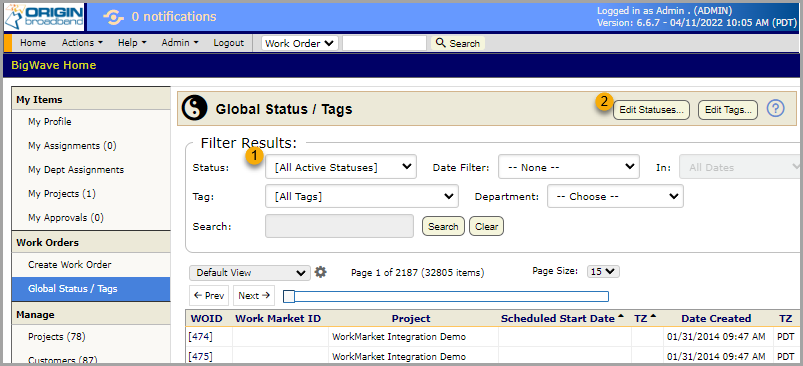Go to previous page with Prev

coord(209,295)
